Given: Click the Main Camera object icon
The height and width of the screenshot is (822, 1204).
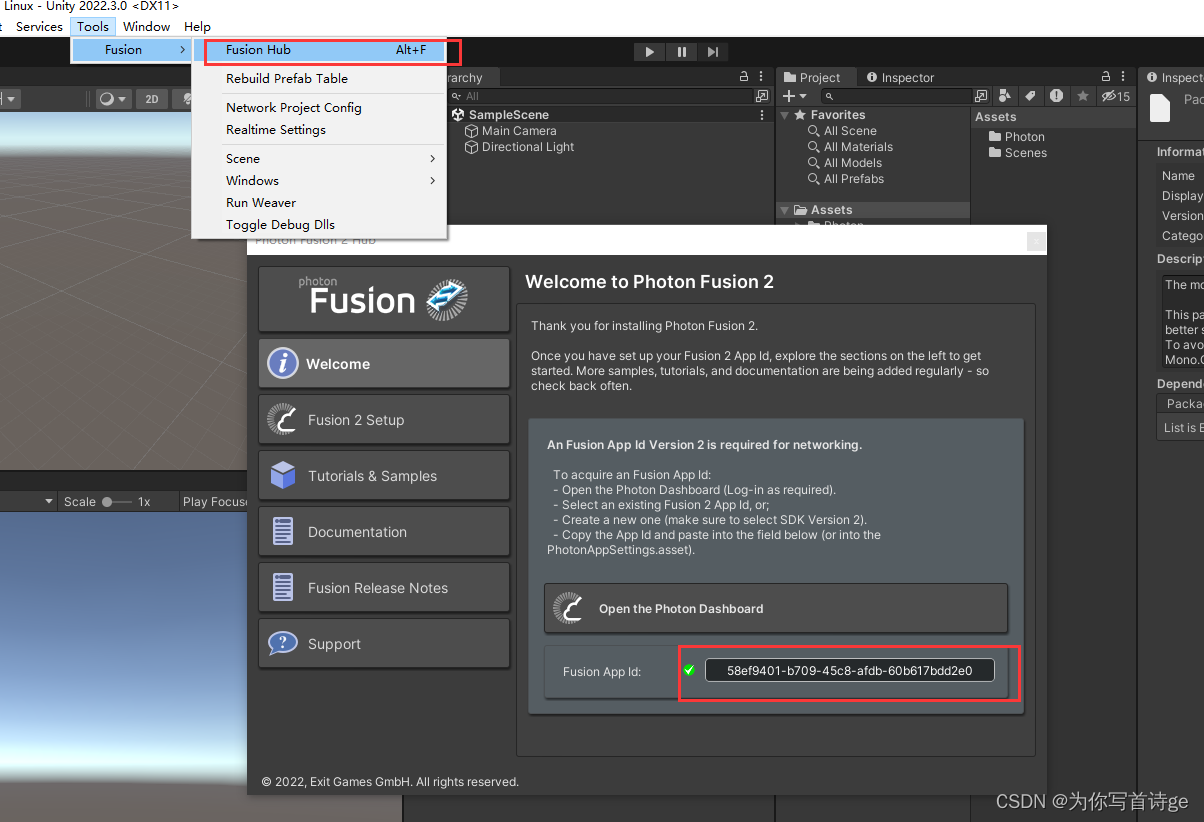Looking at the screenshot, I should pos(472,131).
